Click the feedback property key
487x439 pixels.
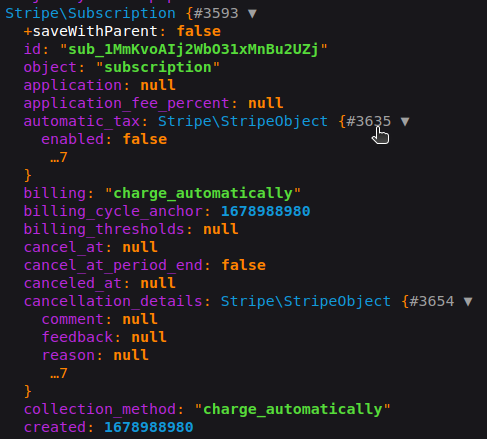pos(77,337)
